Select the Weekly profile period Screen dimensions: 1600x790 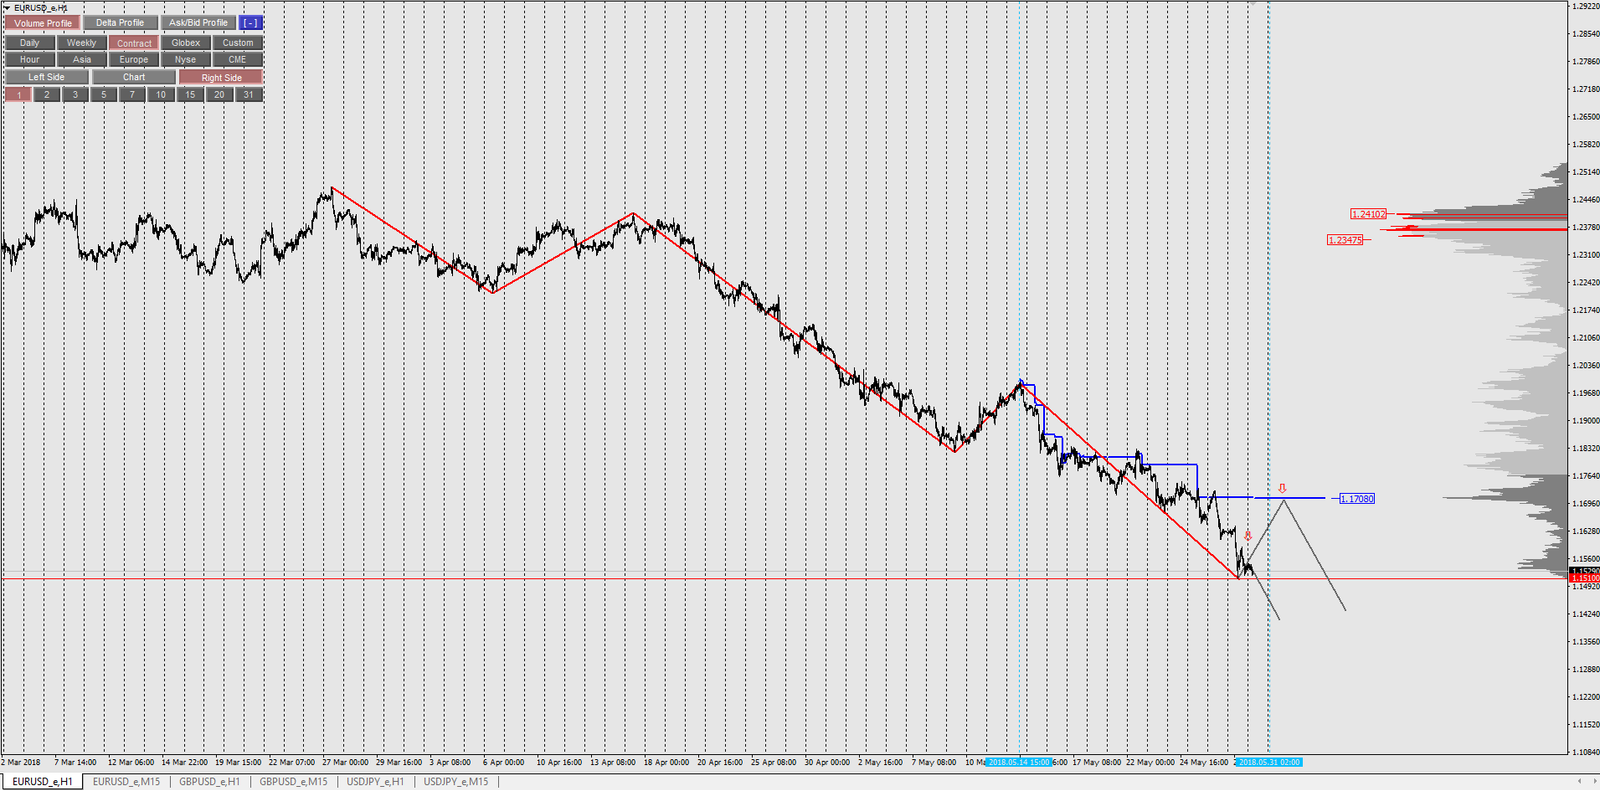coord(82,43)
